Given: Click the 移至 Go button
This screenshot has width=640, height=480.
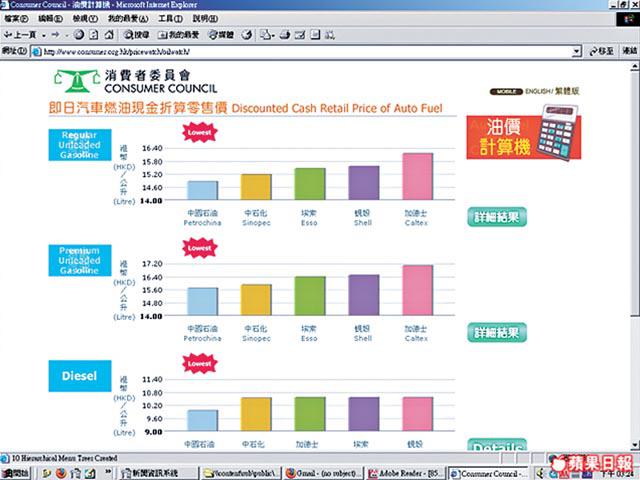Looking at the screenshot, I should [x=601, y=51].
